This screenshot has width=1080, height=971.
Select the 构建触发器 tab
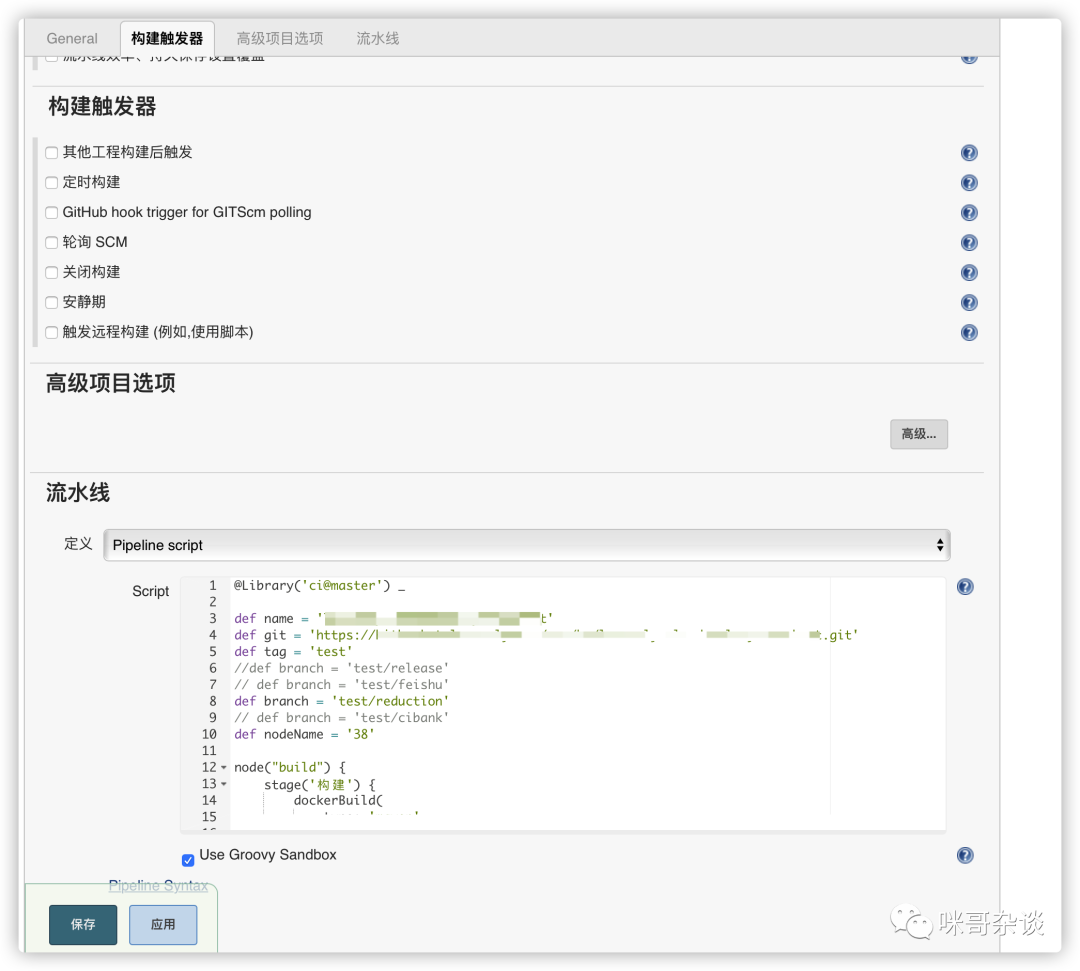[167, 39]
